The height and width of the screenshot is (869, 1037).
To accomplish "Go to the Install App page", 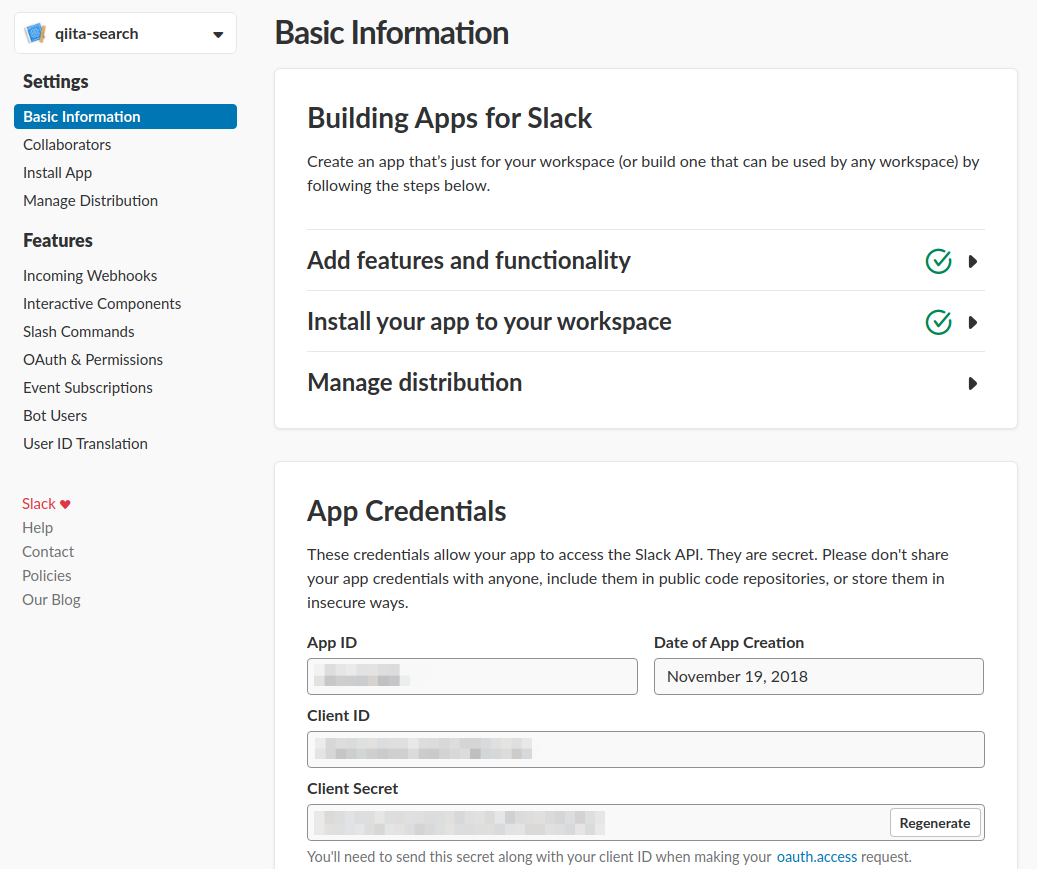I will [58, 173].
